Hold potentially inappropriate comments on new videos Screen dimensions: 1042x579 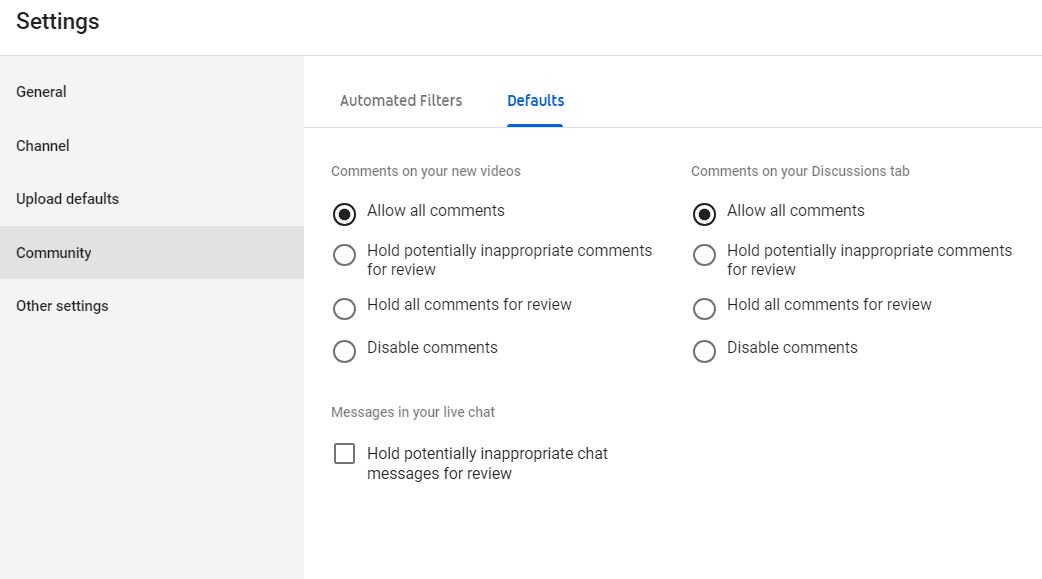(344, 255)
